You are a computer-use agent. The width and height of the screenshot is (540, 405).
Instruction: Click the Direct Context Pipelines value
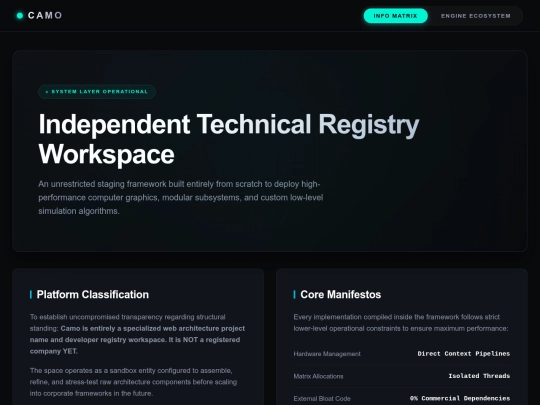[x=464, y=354]
